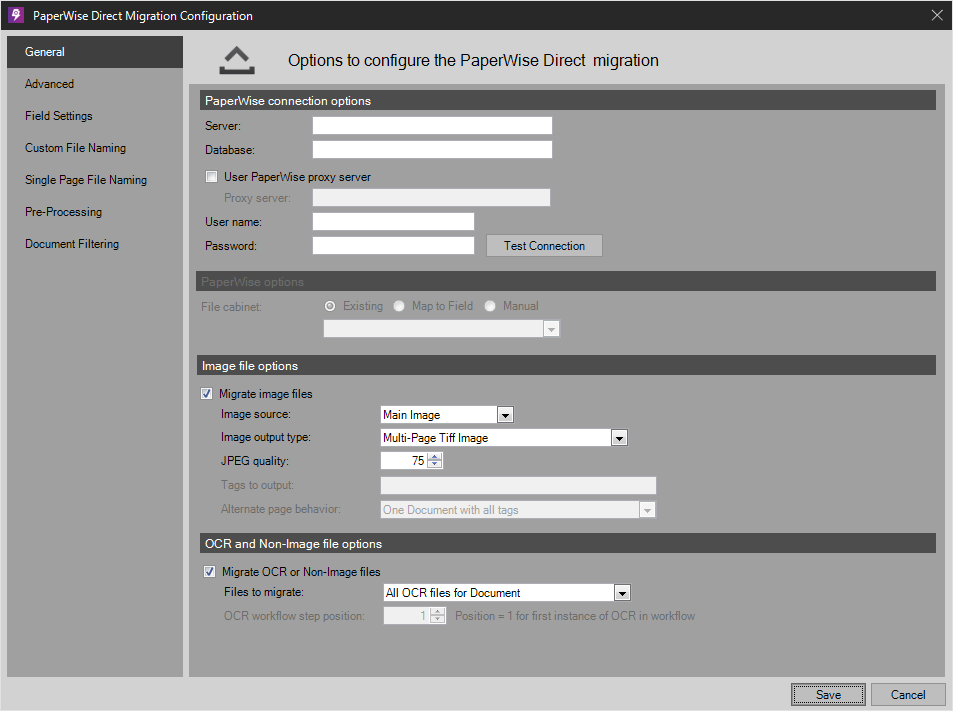Close the Migration Configuration window
Screen dimensions: 953x711
coord(937,15)
